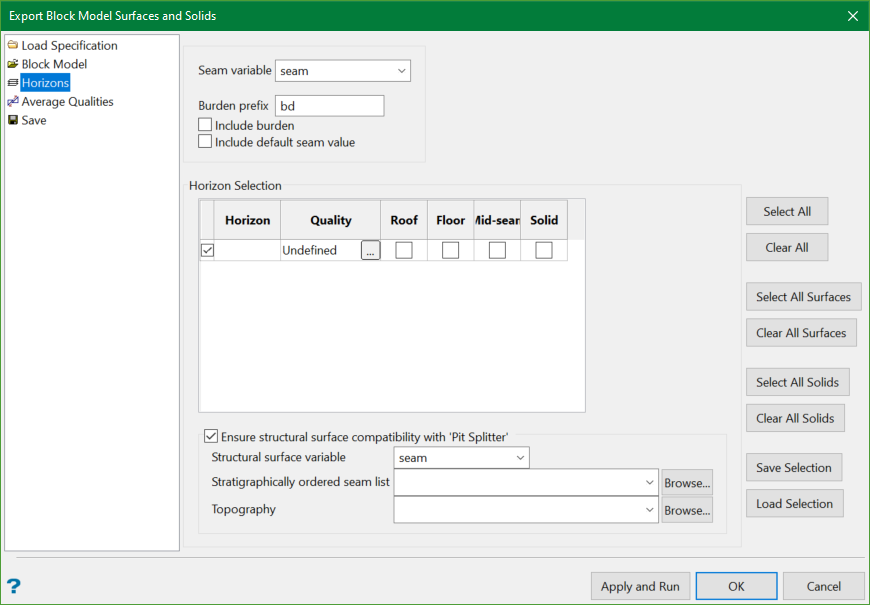Viewport: 870px width, 605px height.
Task: Toggle the Roof checkbox for the horizon row
Action: [403, 250]
